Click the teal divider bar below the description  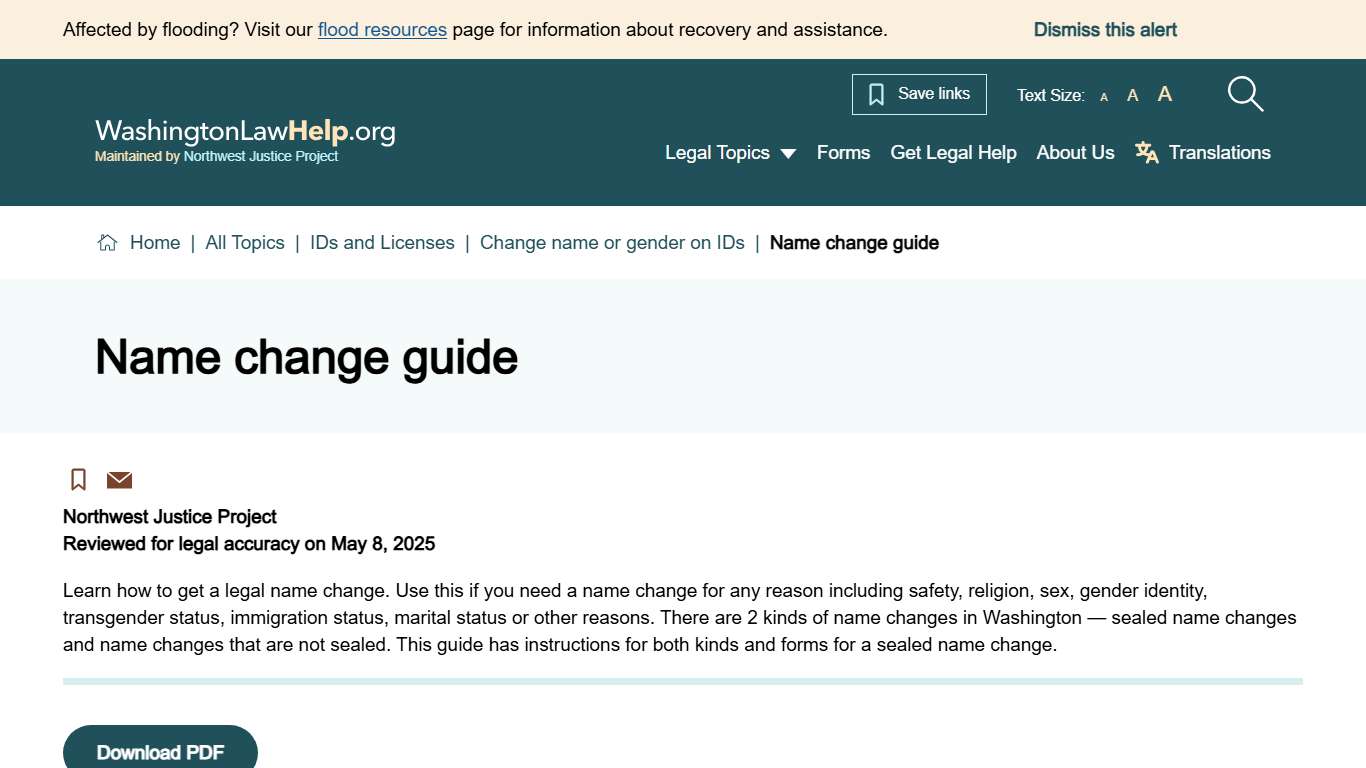click(683, 680)
